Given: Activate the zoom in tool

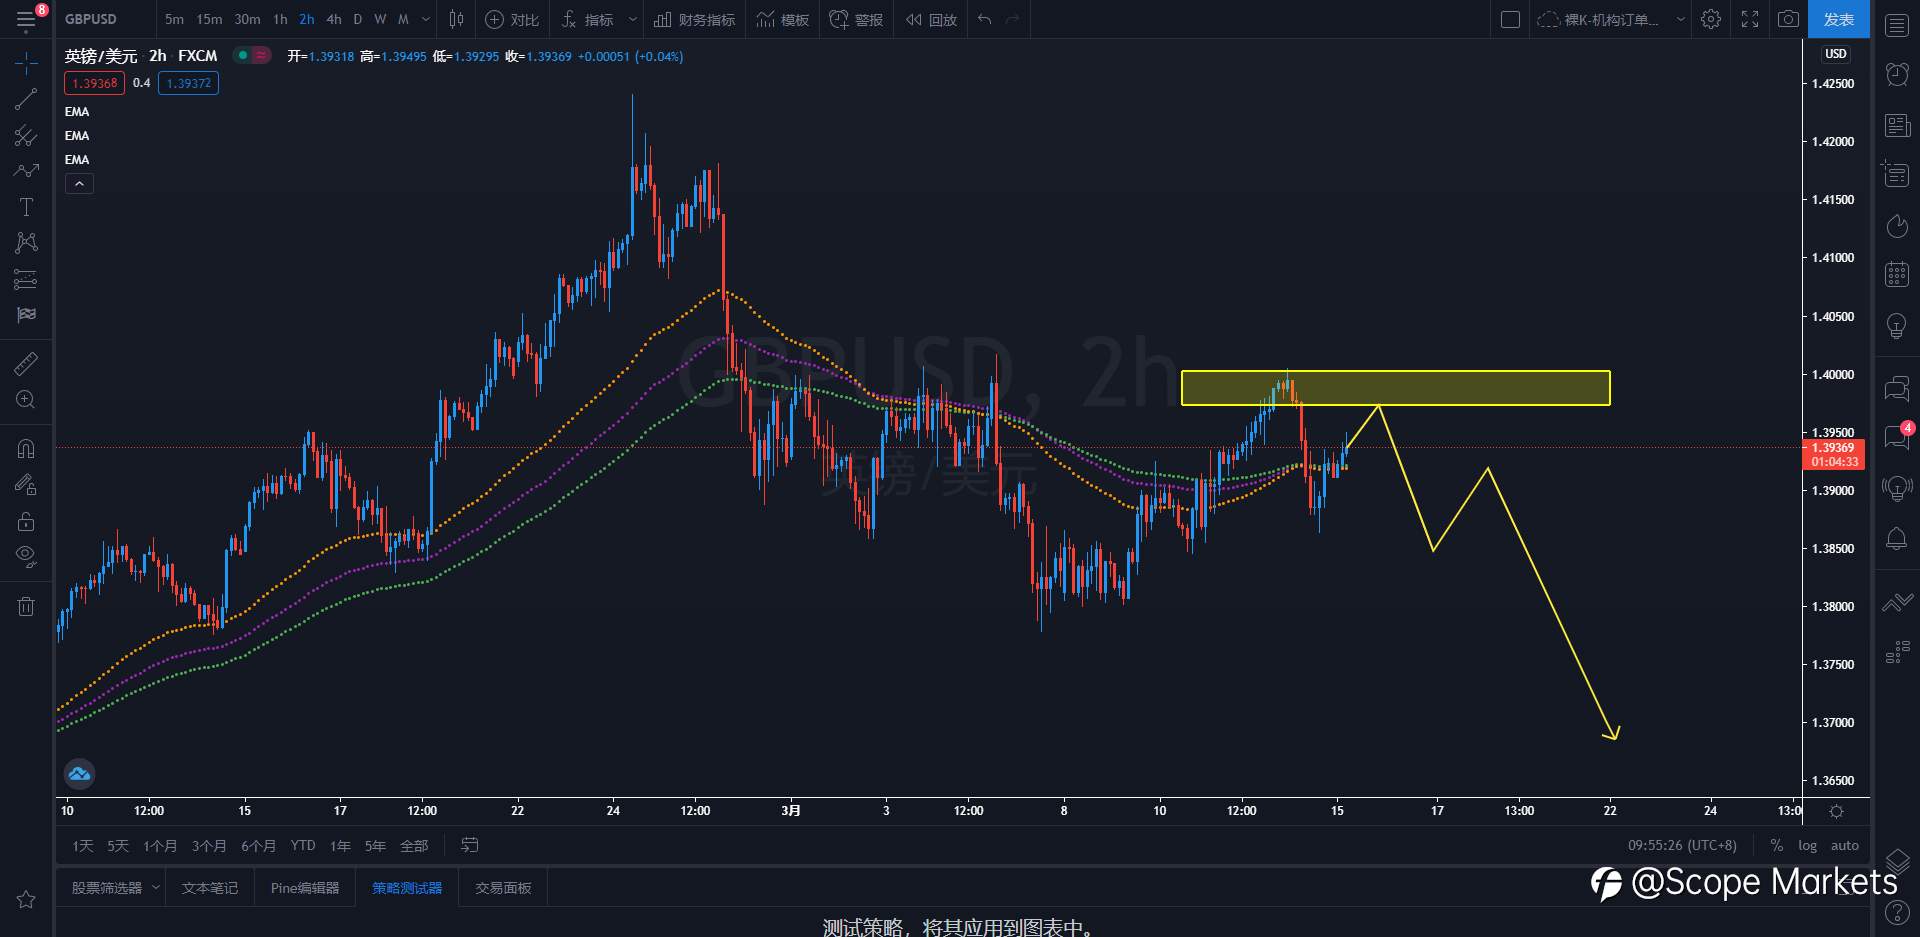Looking at the screenshot, I should pos(27,400).
